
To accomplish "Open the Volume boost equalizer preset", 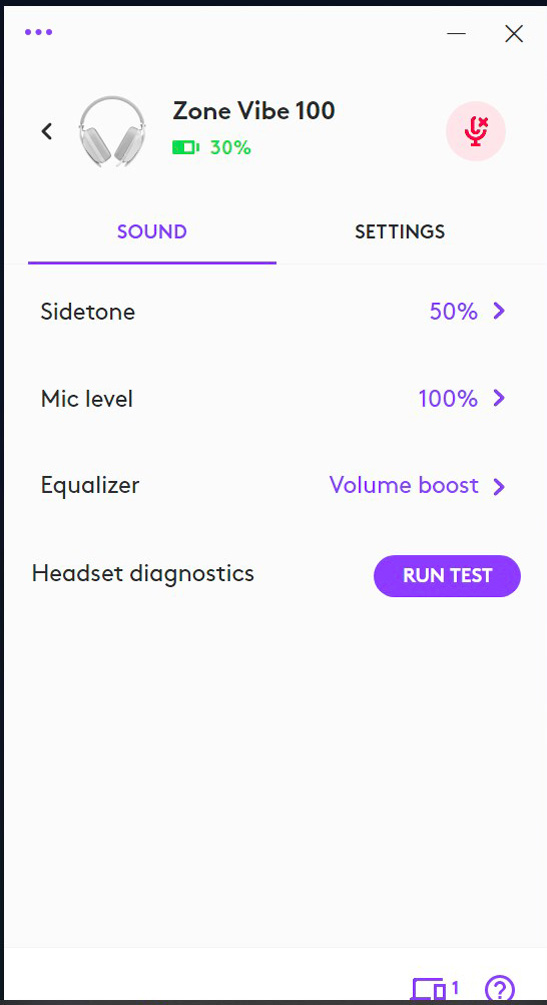I will pyautogui.click(x=404, y=485).
